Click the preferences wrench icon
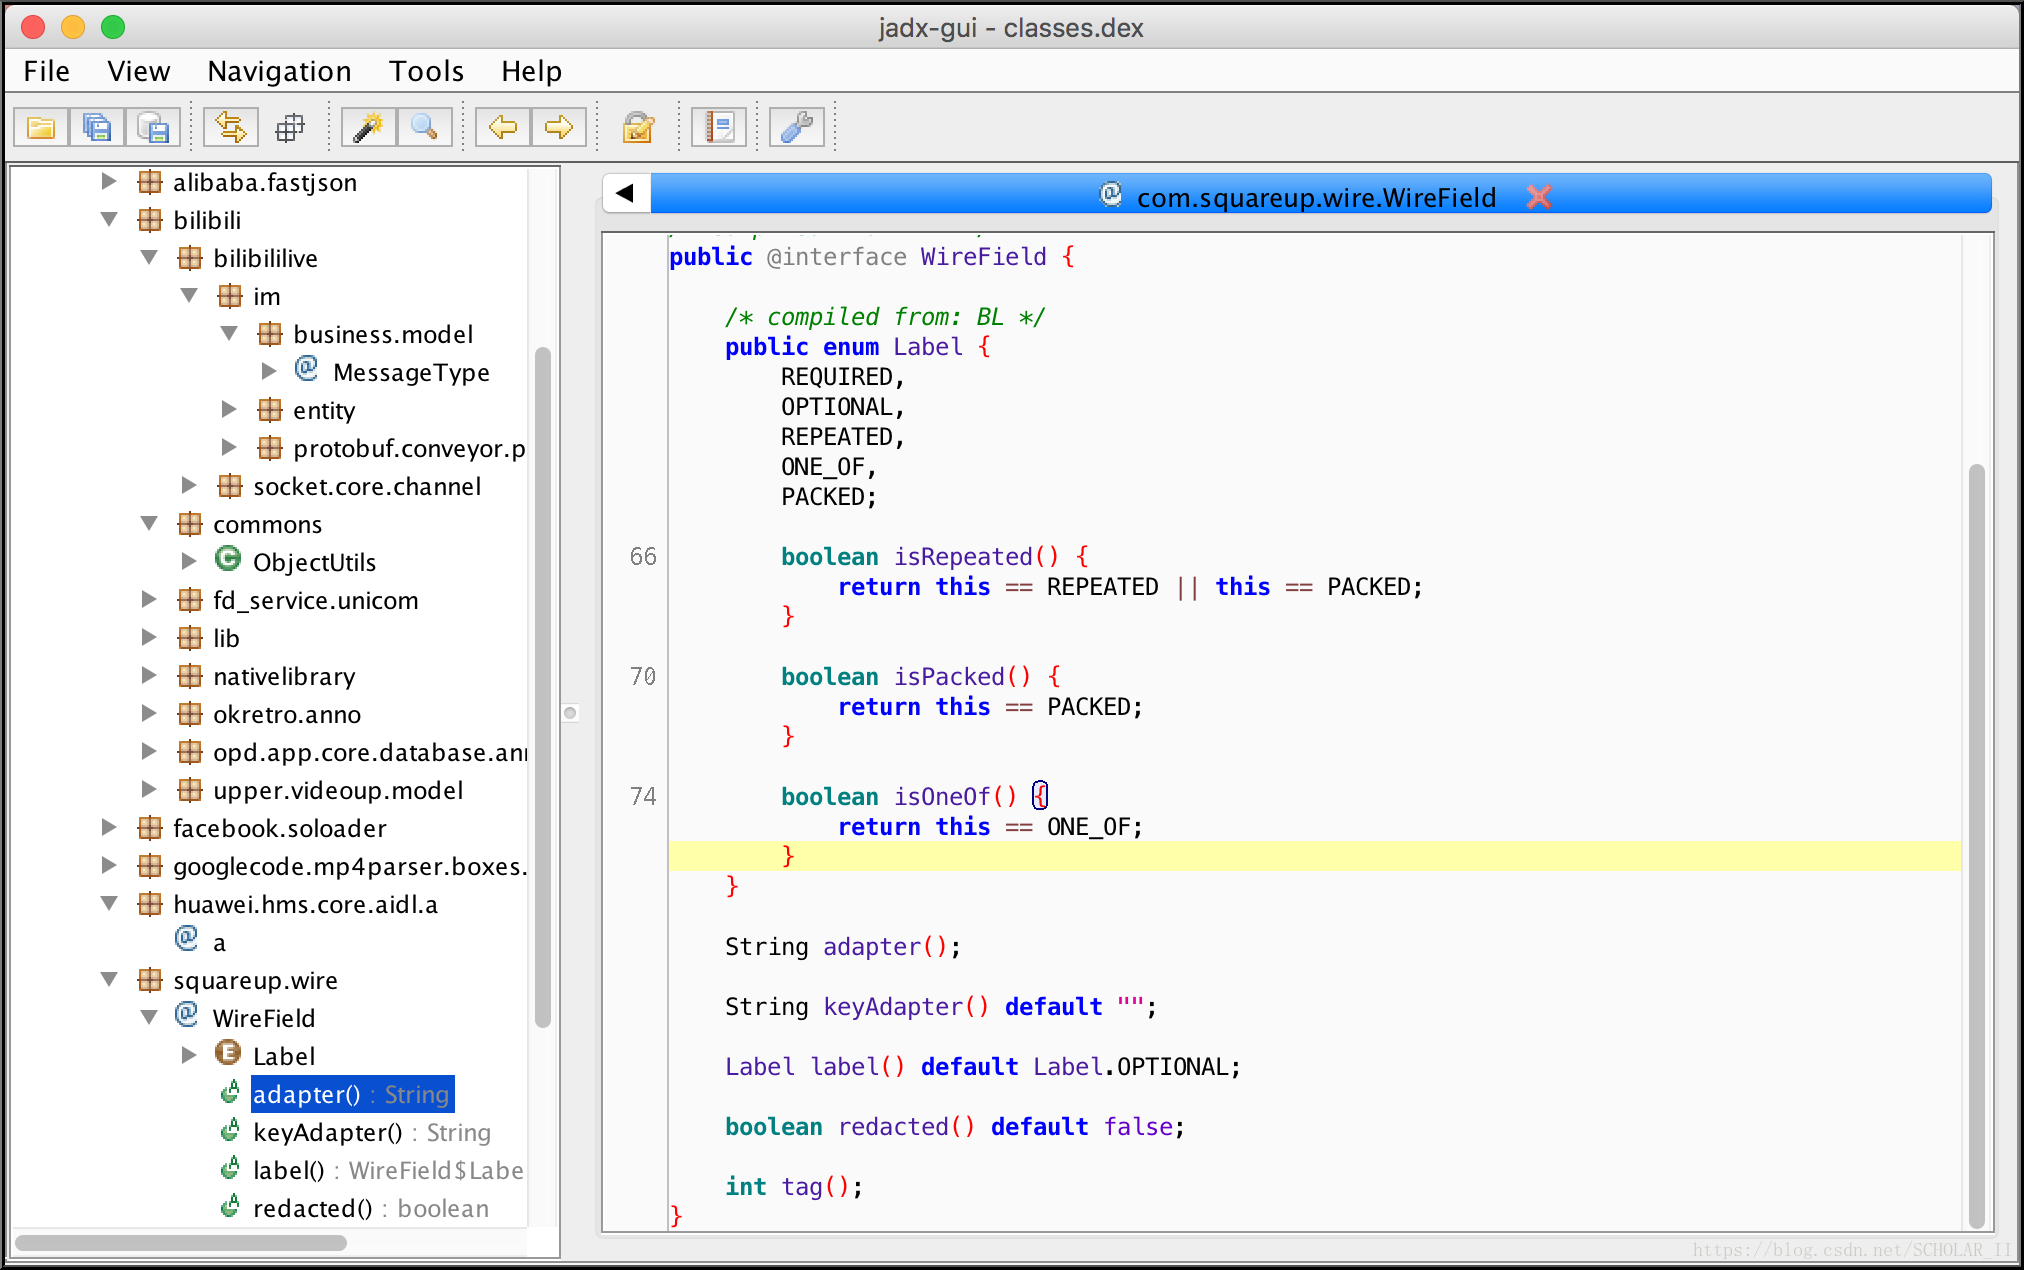 click(x=796, y=128)
